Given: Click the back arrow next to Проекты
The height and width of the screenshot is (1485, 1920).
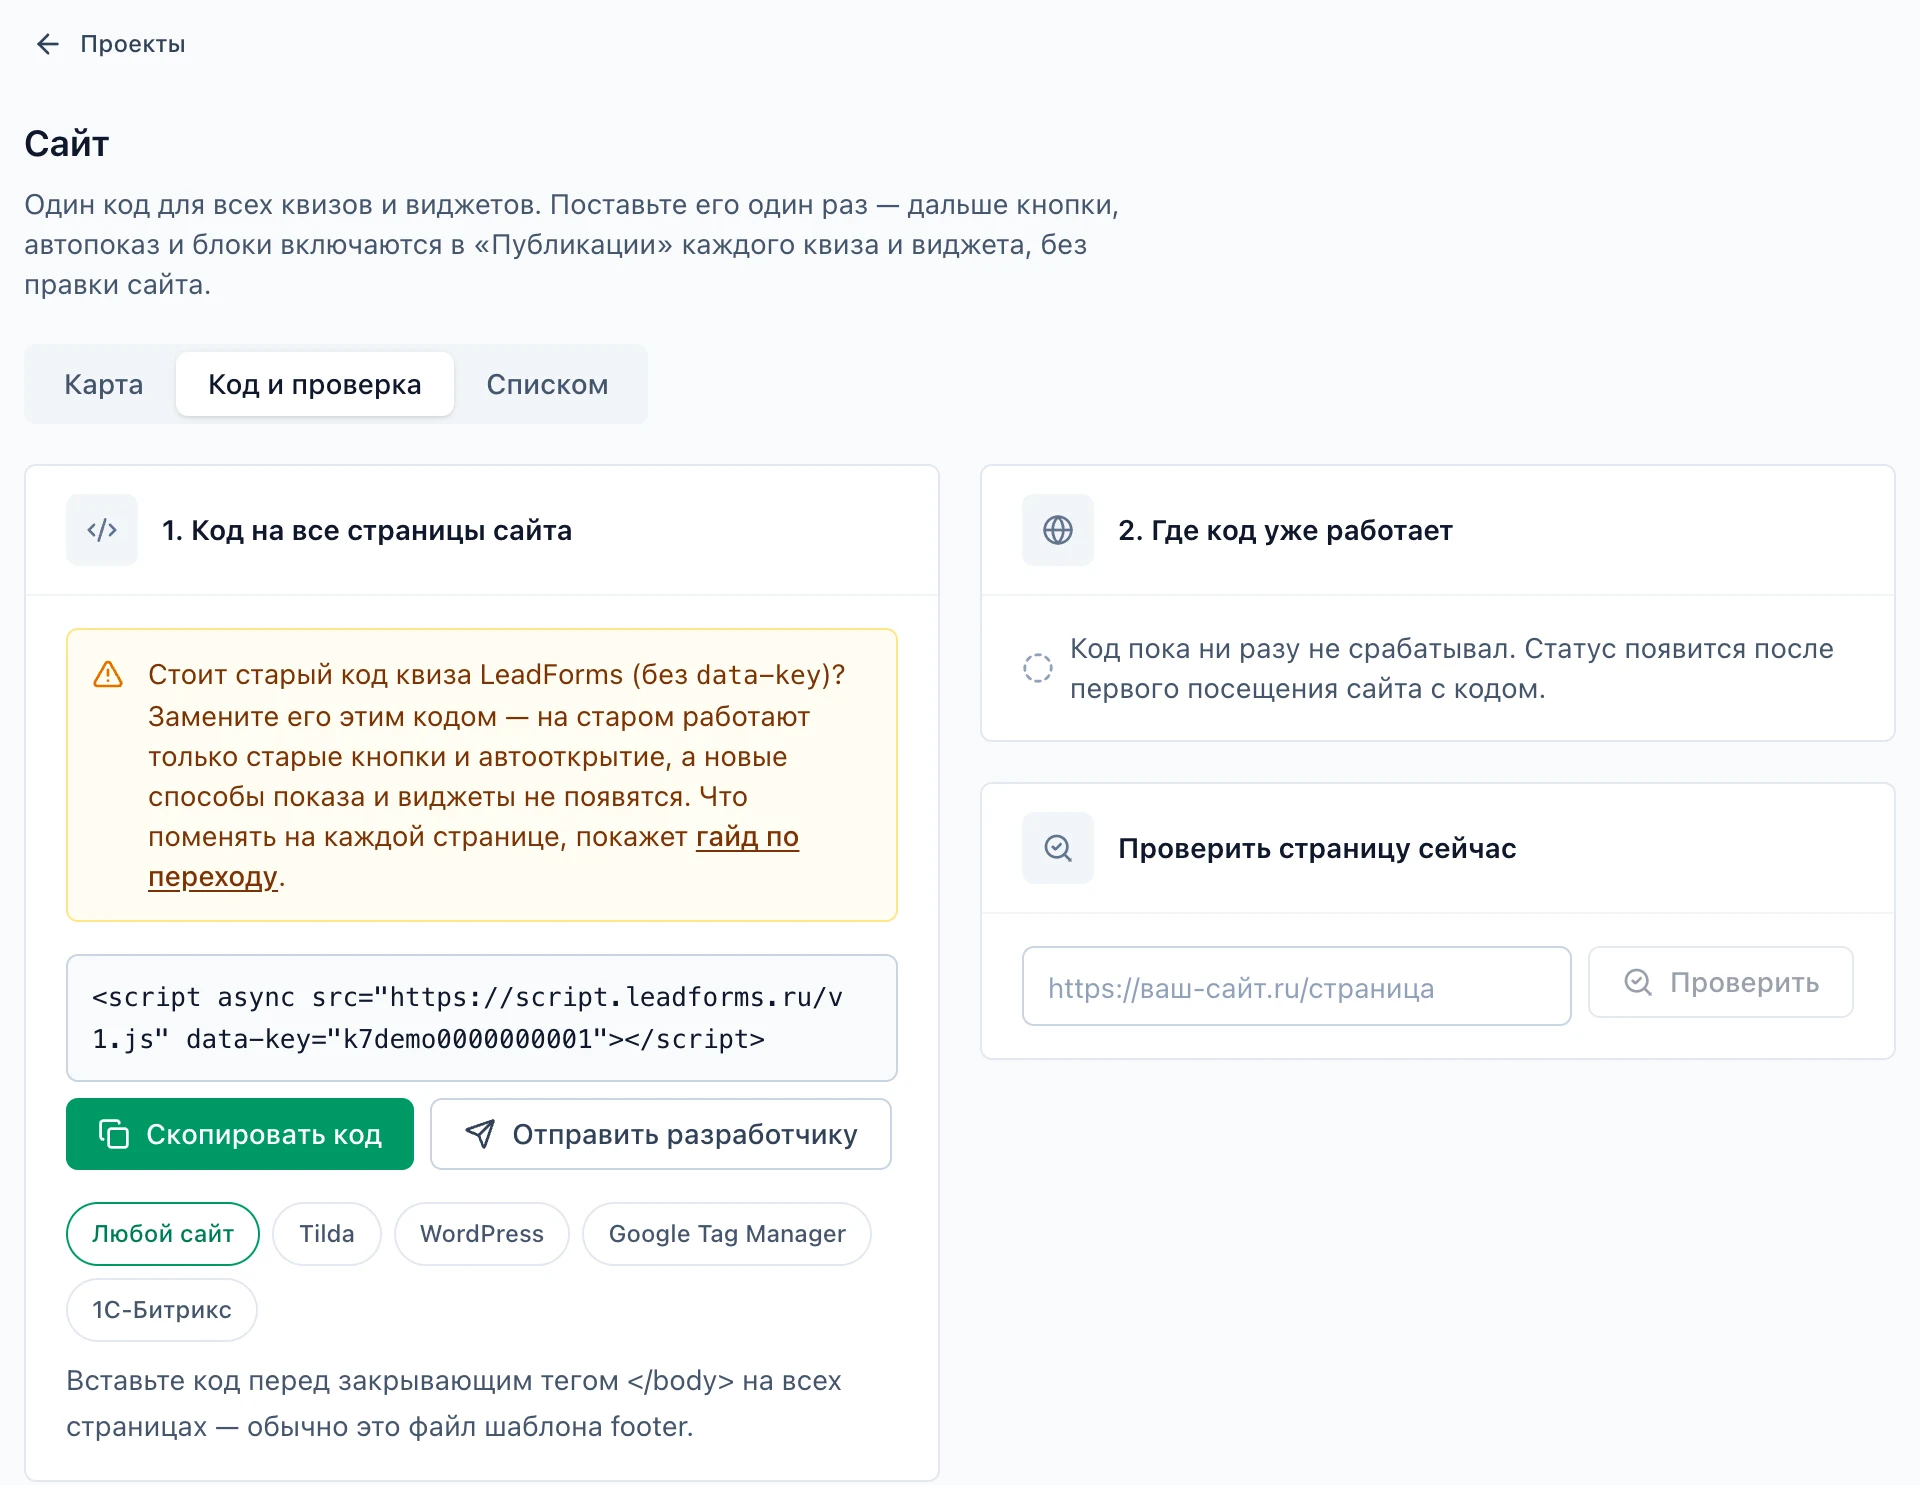Looking at the screenshot, I should pyautogui.click(x=48, y=44).
